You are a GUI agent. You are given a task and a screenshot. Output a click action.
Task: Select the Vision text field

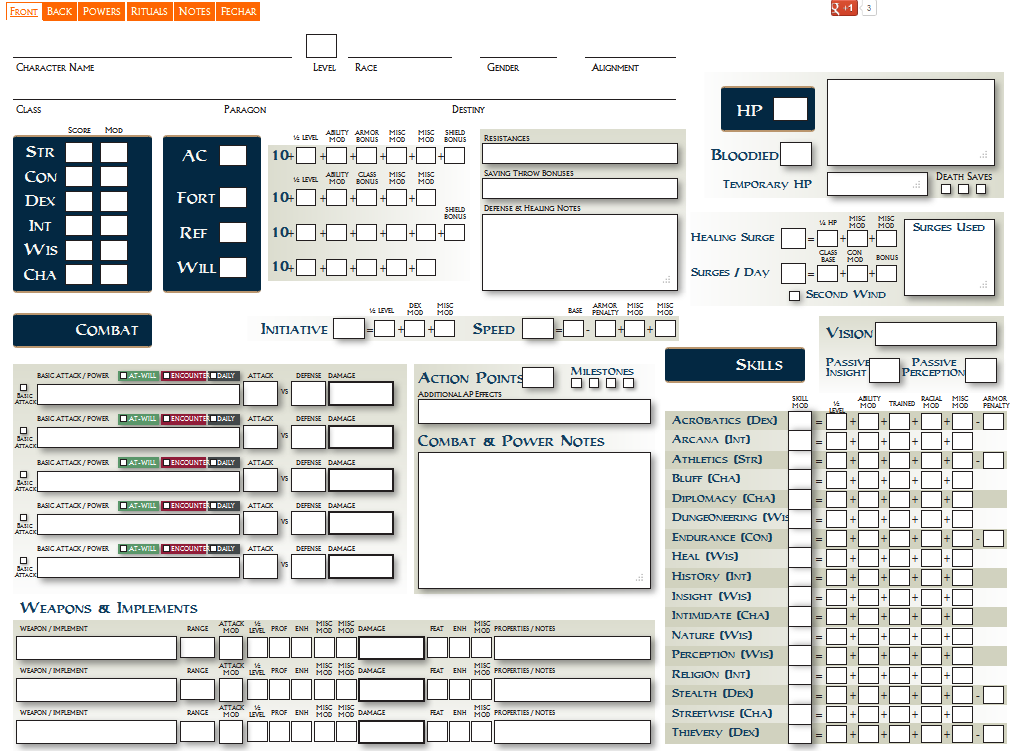(935, 334)
